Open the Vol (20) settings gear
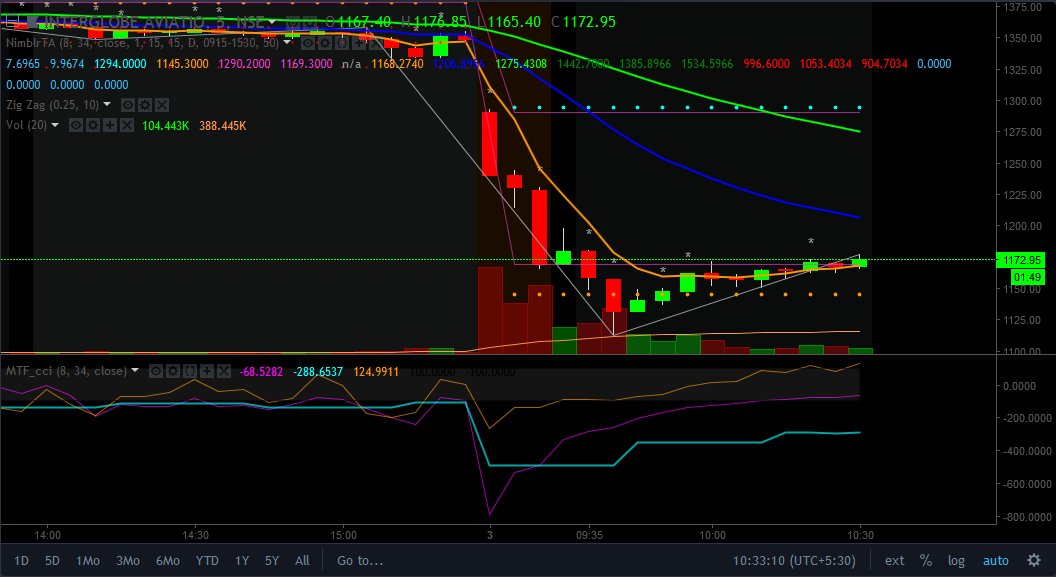The image size is (1056, 577). click(93, 125)
